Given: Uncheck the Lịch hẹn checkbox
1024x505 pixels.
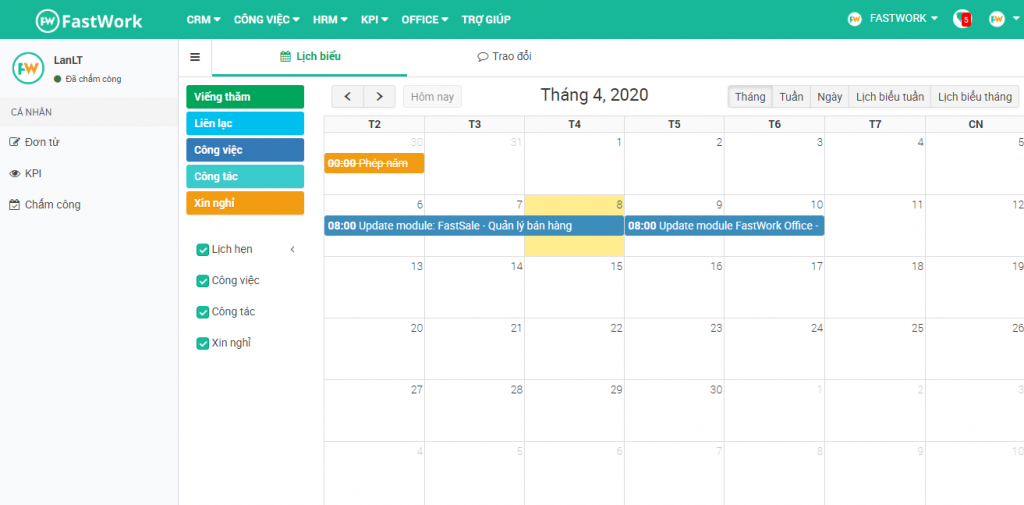Looking at the screenshot, I should pos(203,250).
